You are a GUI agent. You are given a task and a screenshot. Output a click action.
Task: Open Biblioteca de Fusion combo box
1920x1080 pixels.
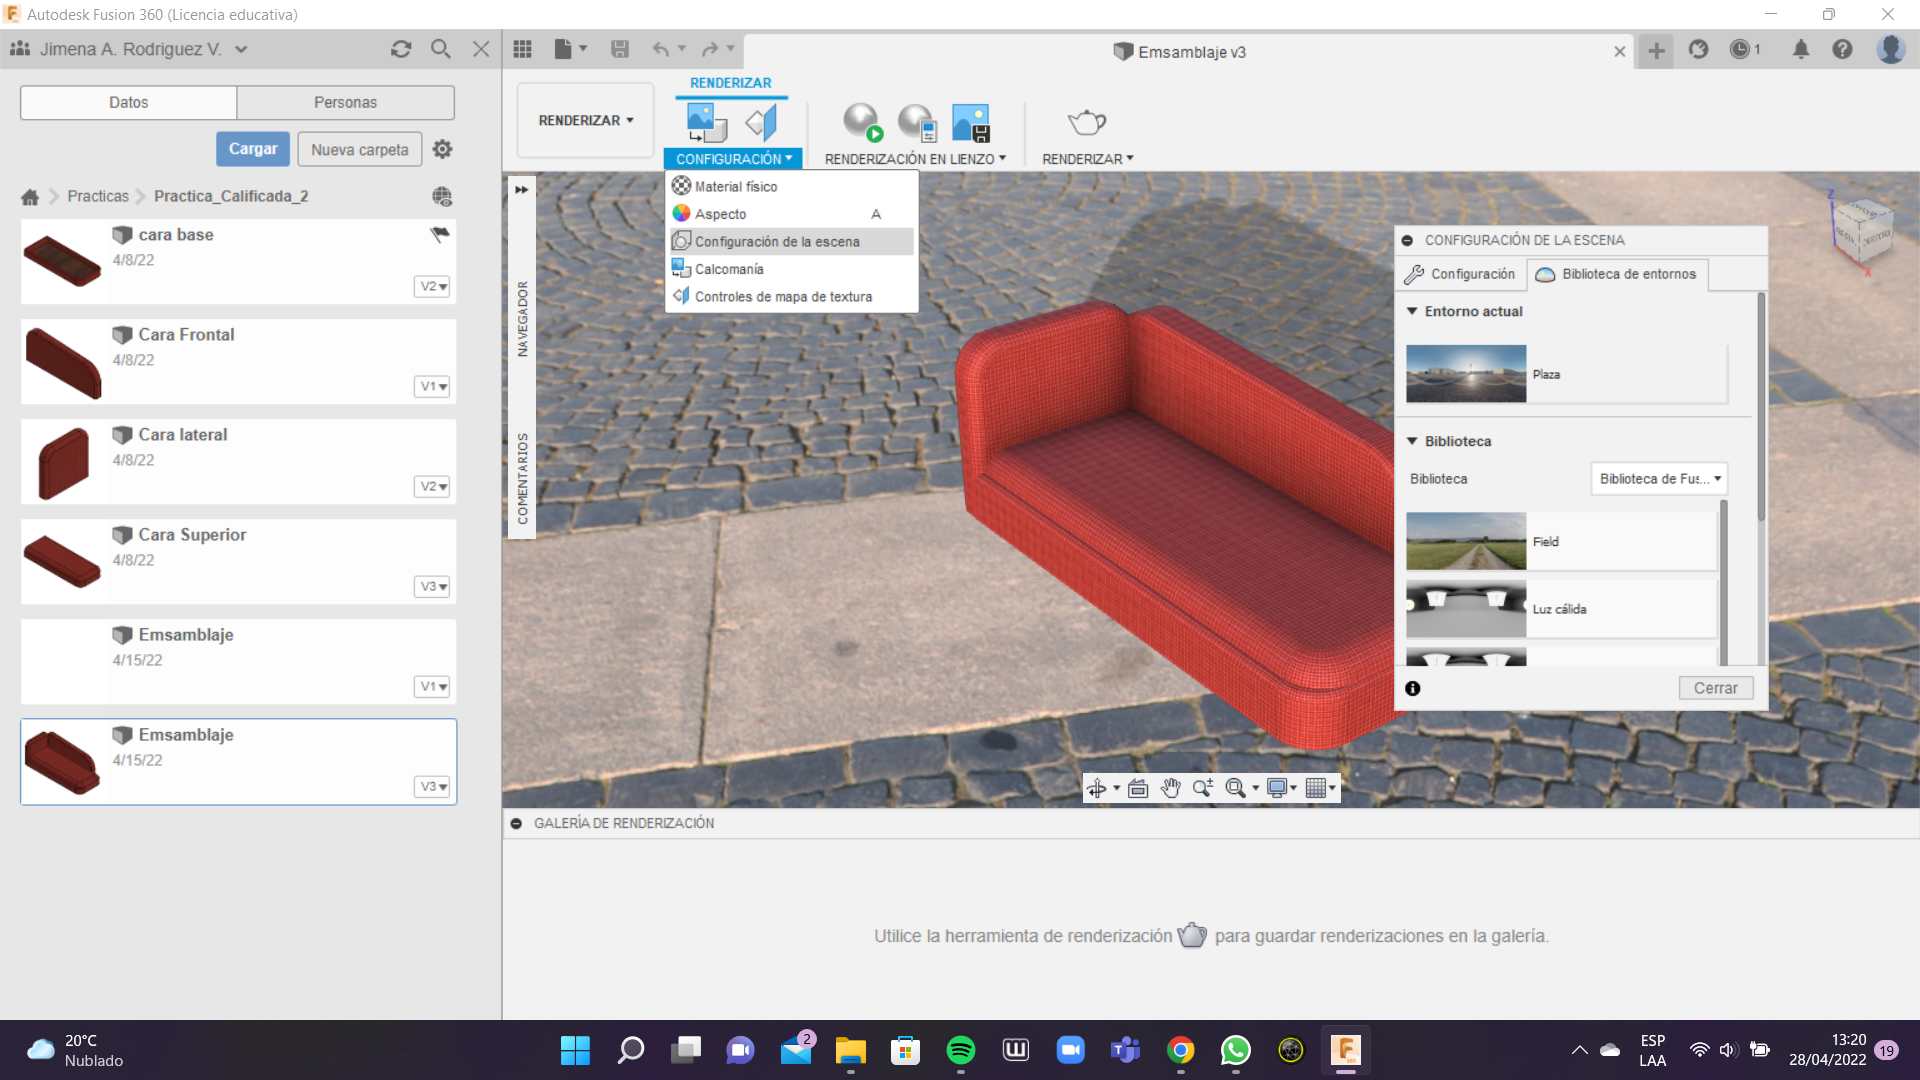click(x=1659, y=479)
